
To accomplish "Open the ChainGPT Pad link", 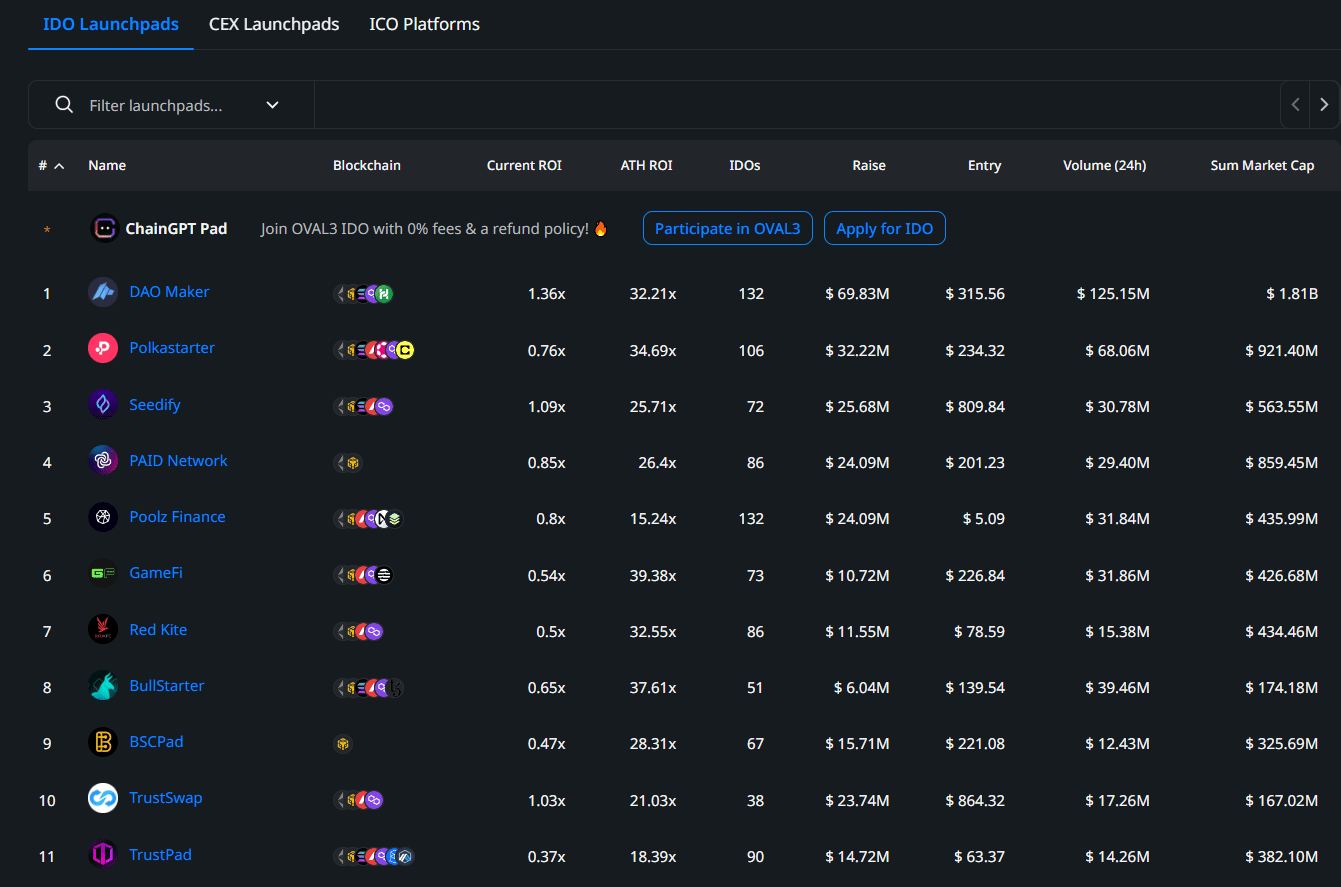I will tap(176, 228).
